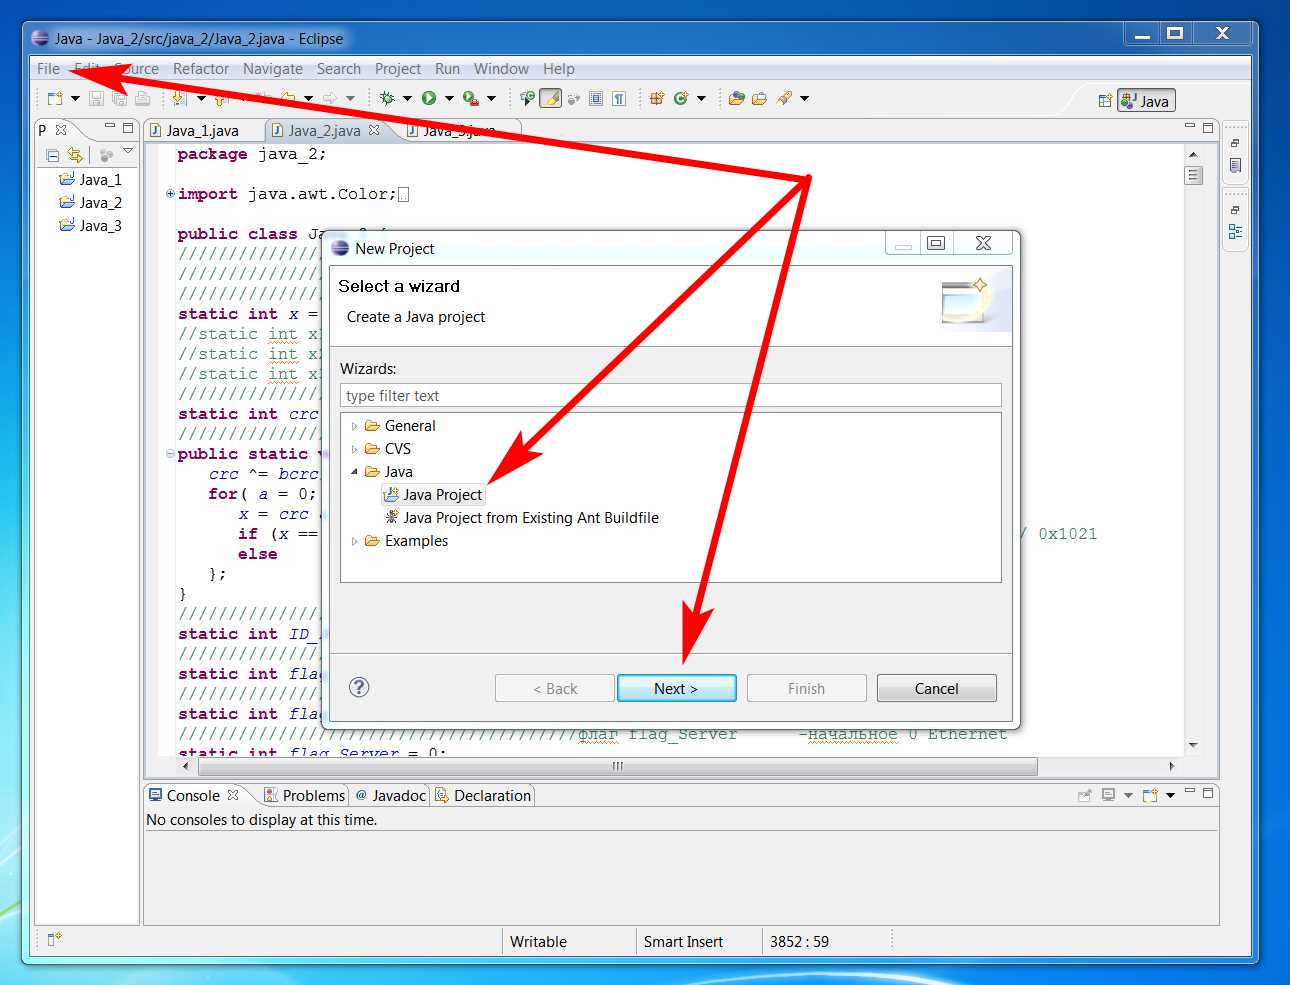Click the Open Type toolbar icon

(x=736, y=98)
